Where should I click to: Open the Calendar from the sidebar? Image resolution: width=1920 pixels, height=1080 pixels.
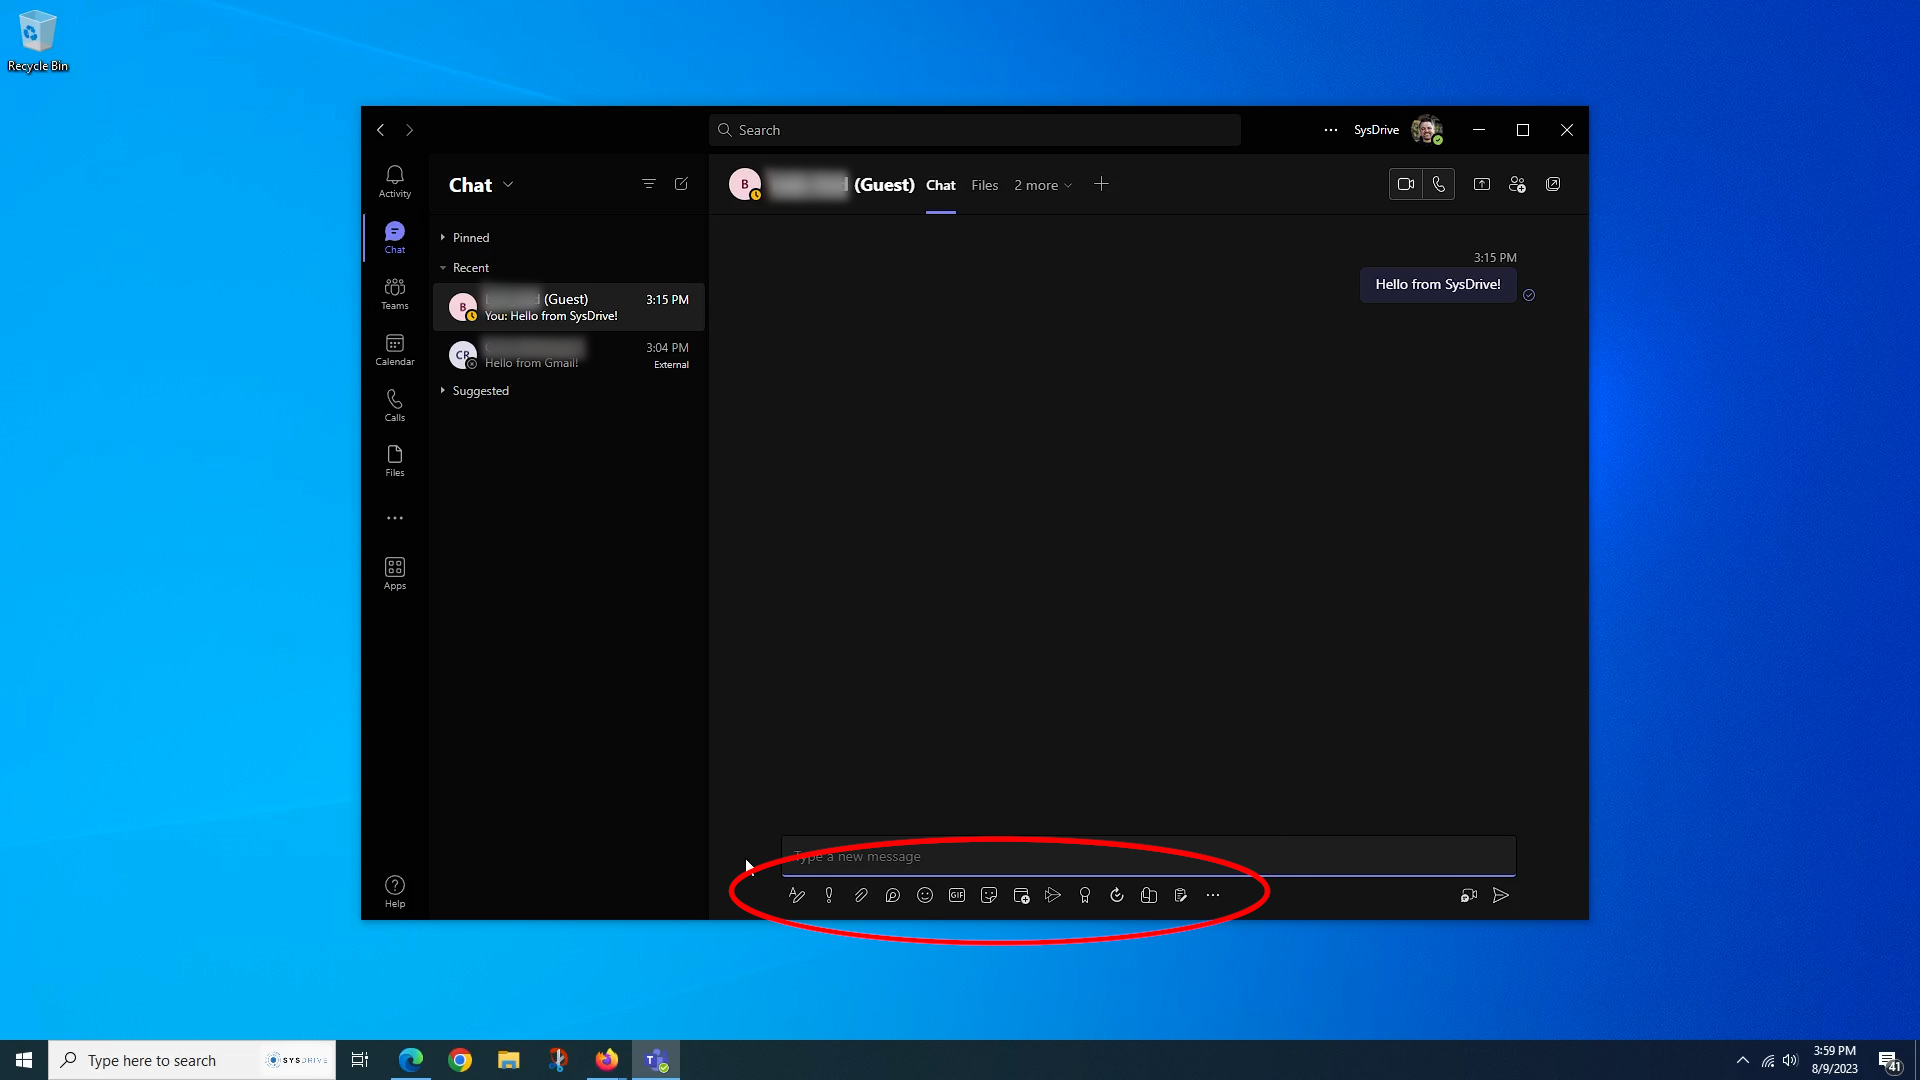395,350
